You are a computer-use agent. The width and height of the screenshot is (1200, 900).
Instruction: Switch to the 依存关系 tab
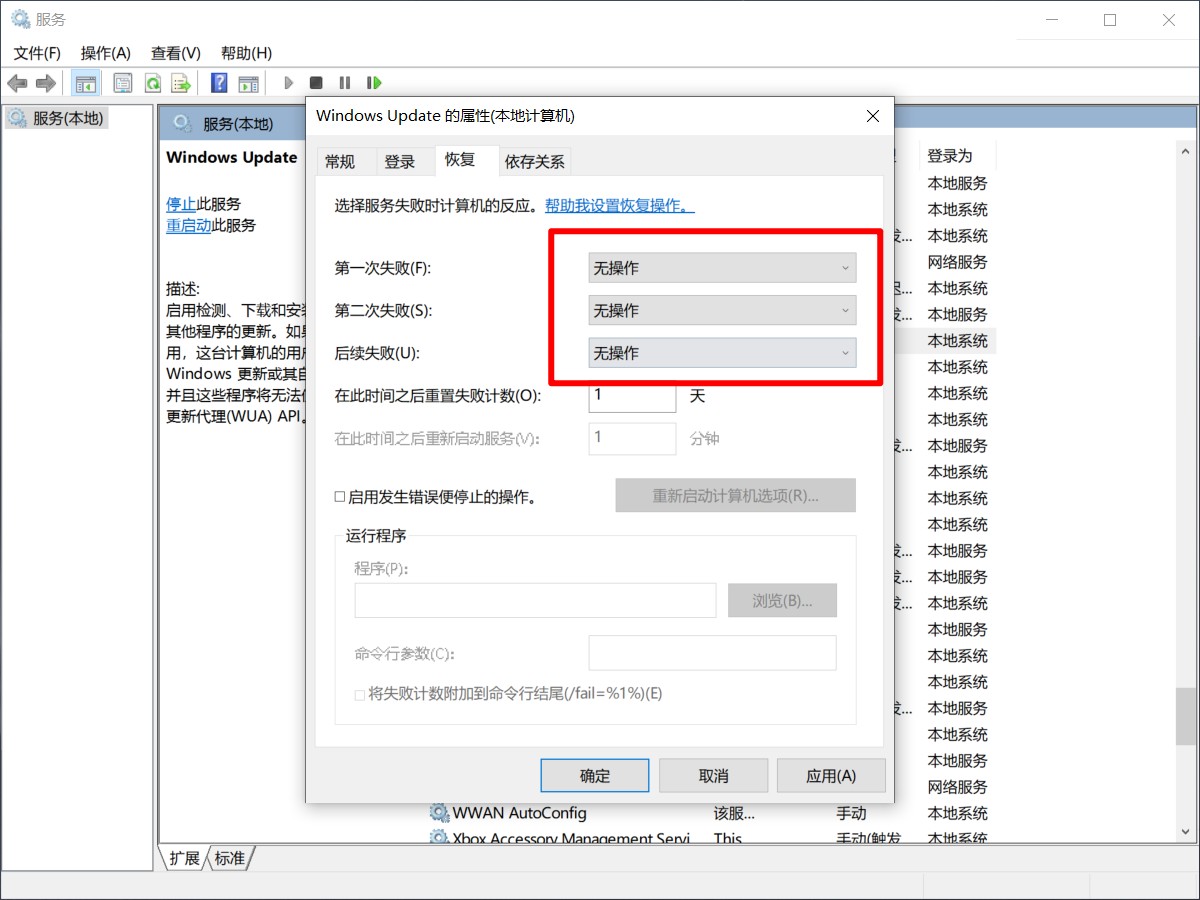click(x=535, y=161)
